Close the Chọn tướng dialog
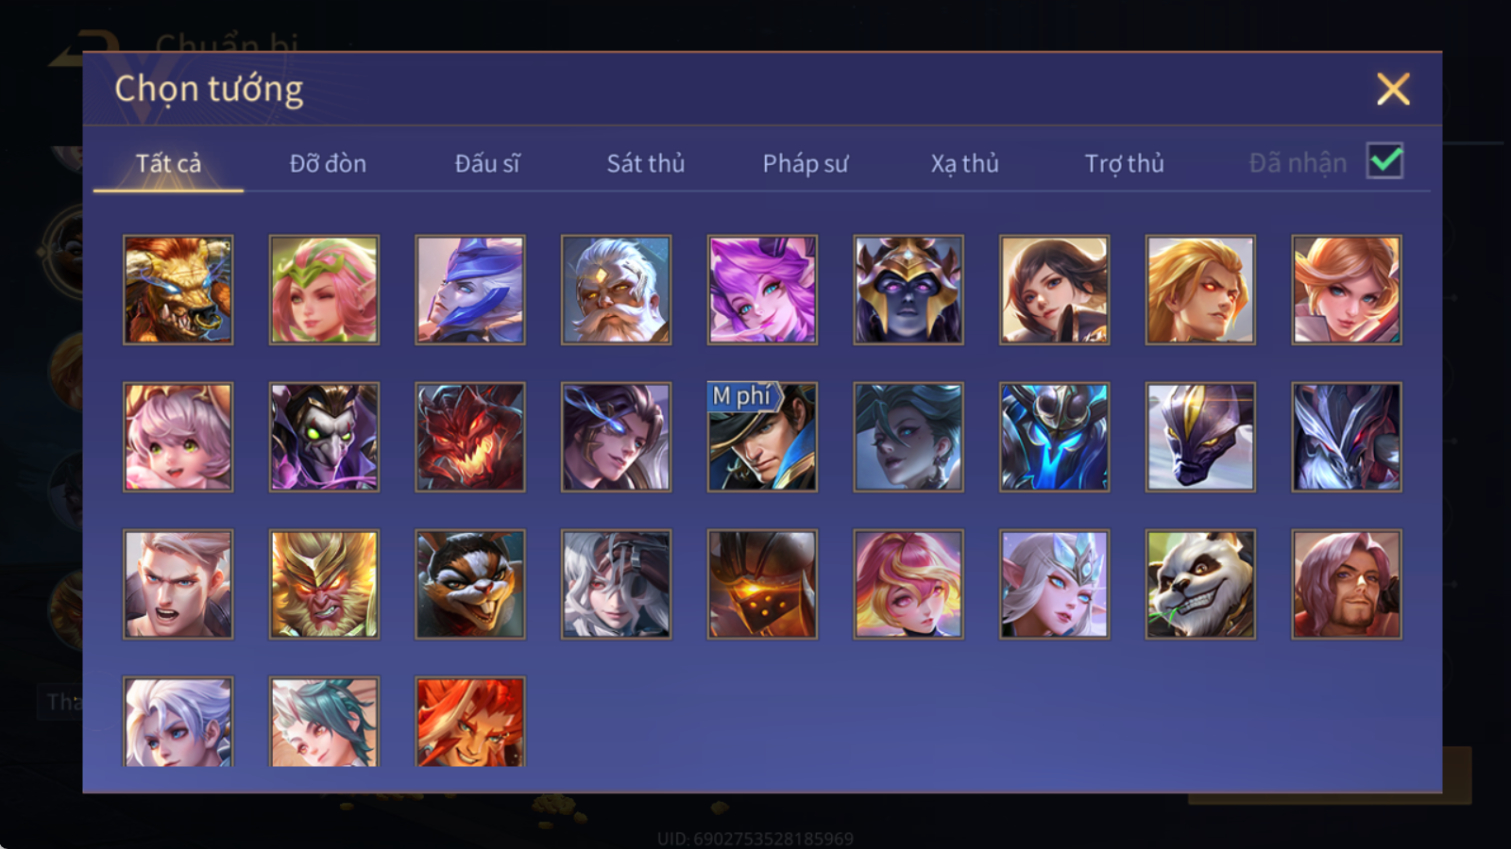Image resolution: width=1511 pixels, height=849 pixels. tap(1393, 89)
